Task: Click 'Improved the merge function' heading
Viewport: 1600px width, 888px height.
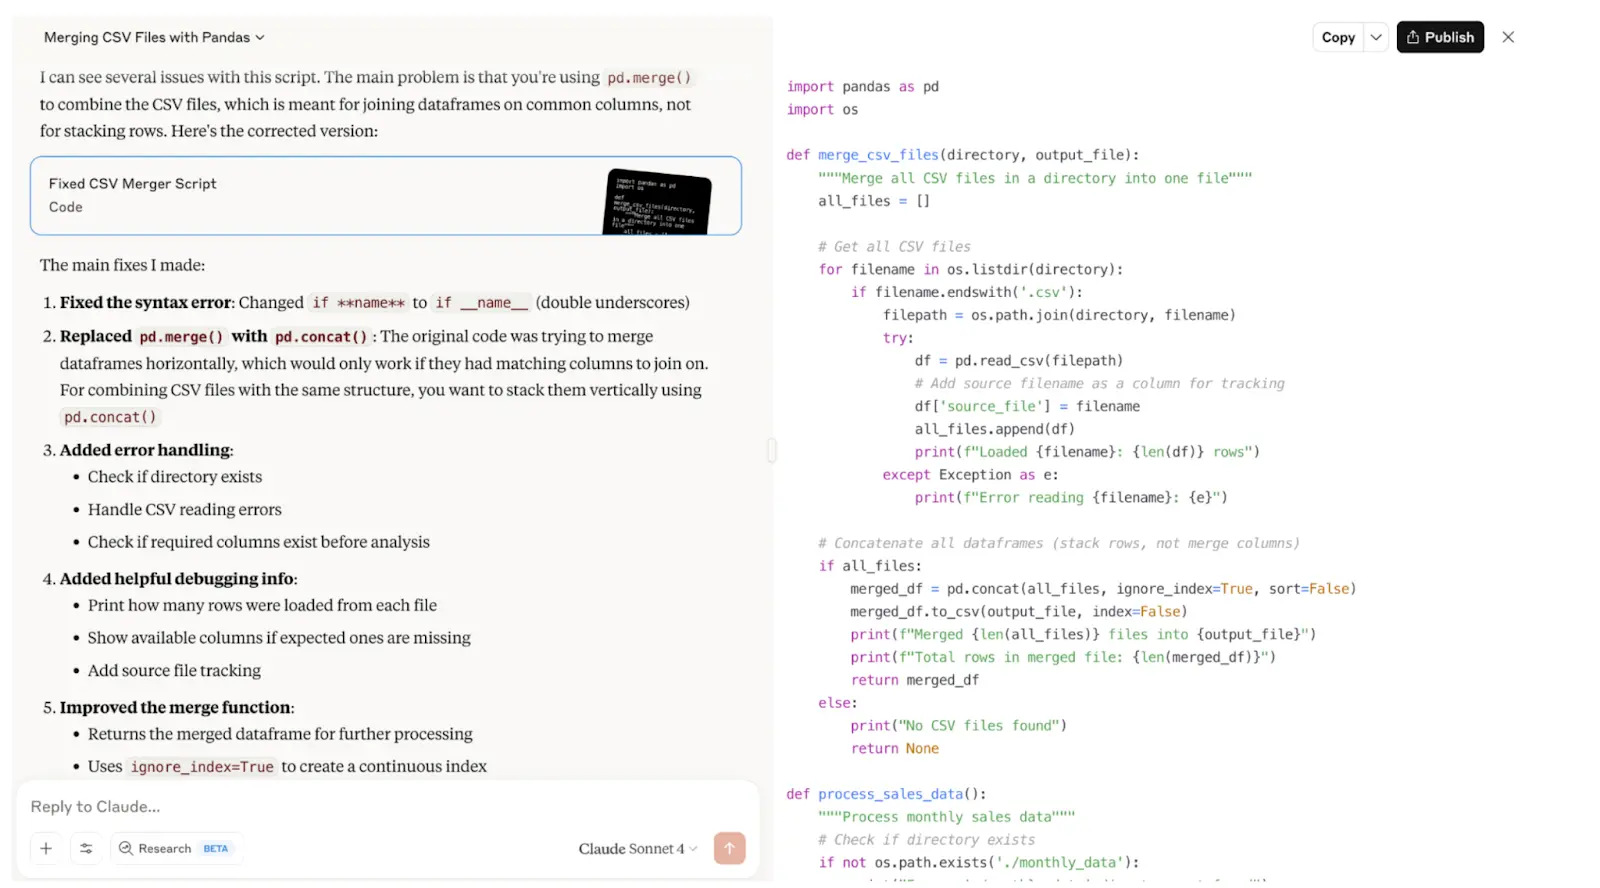Action: [176, 707]
